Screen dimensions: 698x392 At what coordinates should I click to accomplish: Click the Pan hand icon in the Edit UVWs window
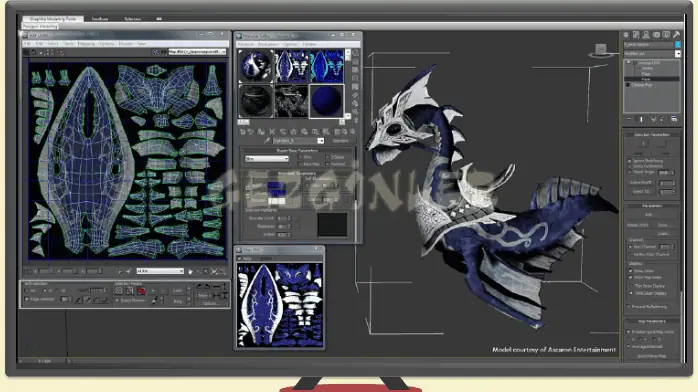pyautogui.click(x=191, y=271)
